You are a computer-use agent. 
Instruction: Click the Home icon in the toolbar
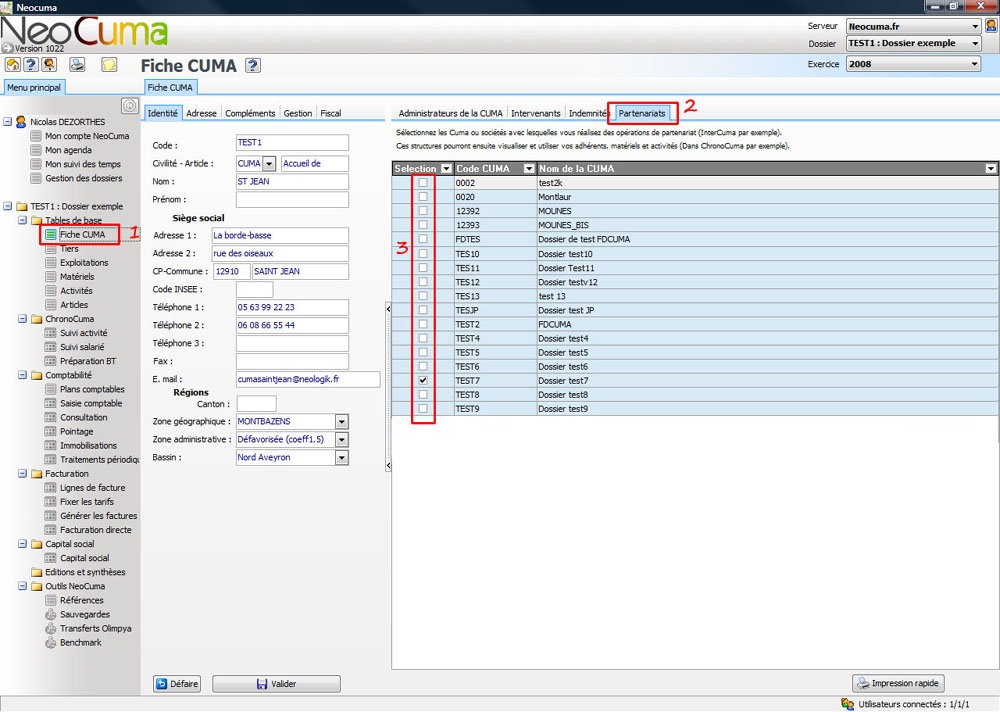12,64
